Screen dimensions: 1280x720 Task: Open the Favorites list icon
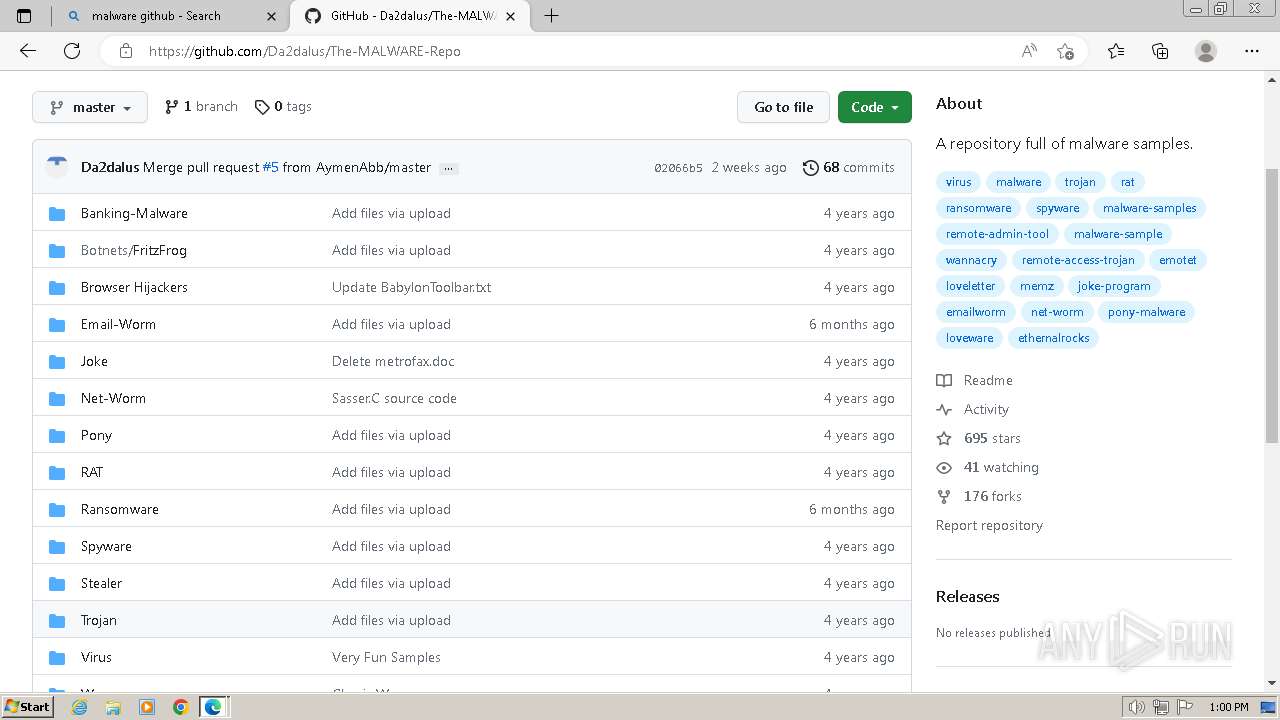pos(1116,51)
